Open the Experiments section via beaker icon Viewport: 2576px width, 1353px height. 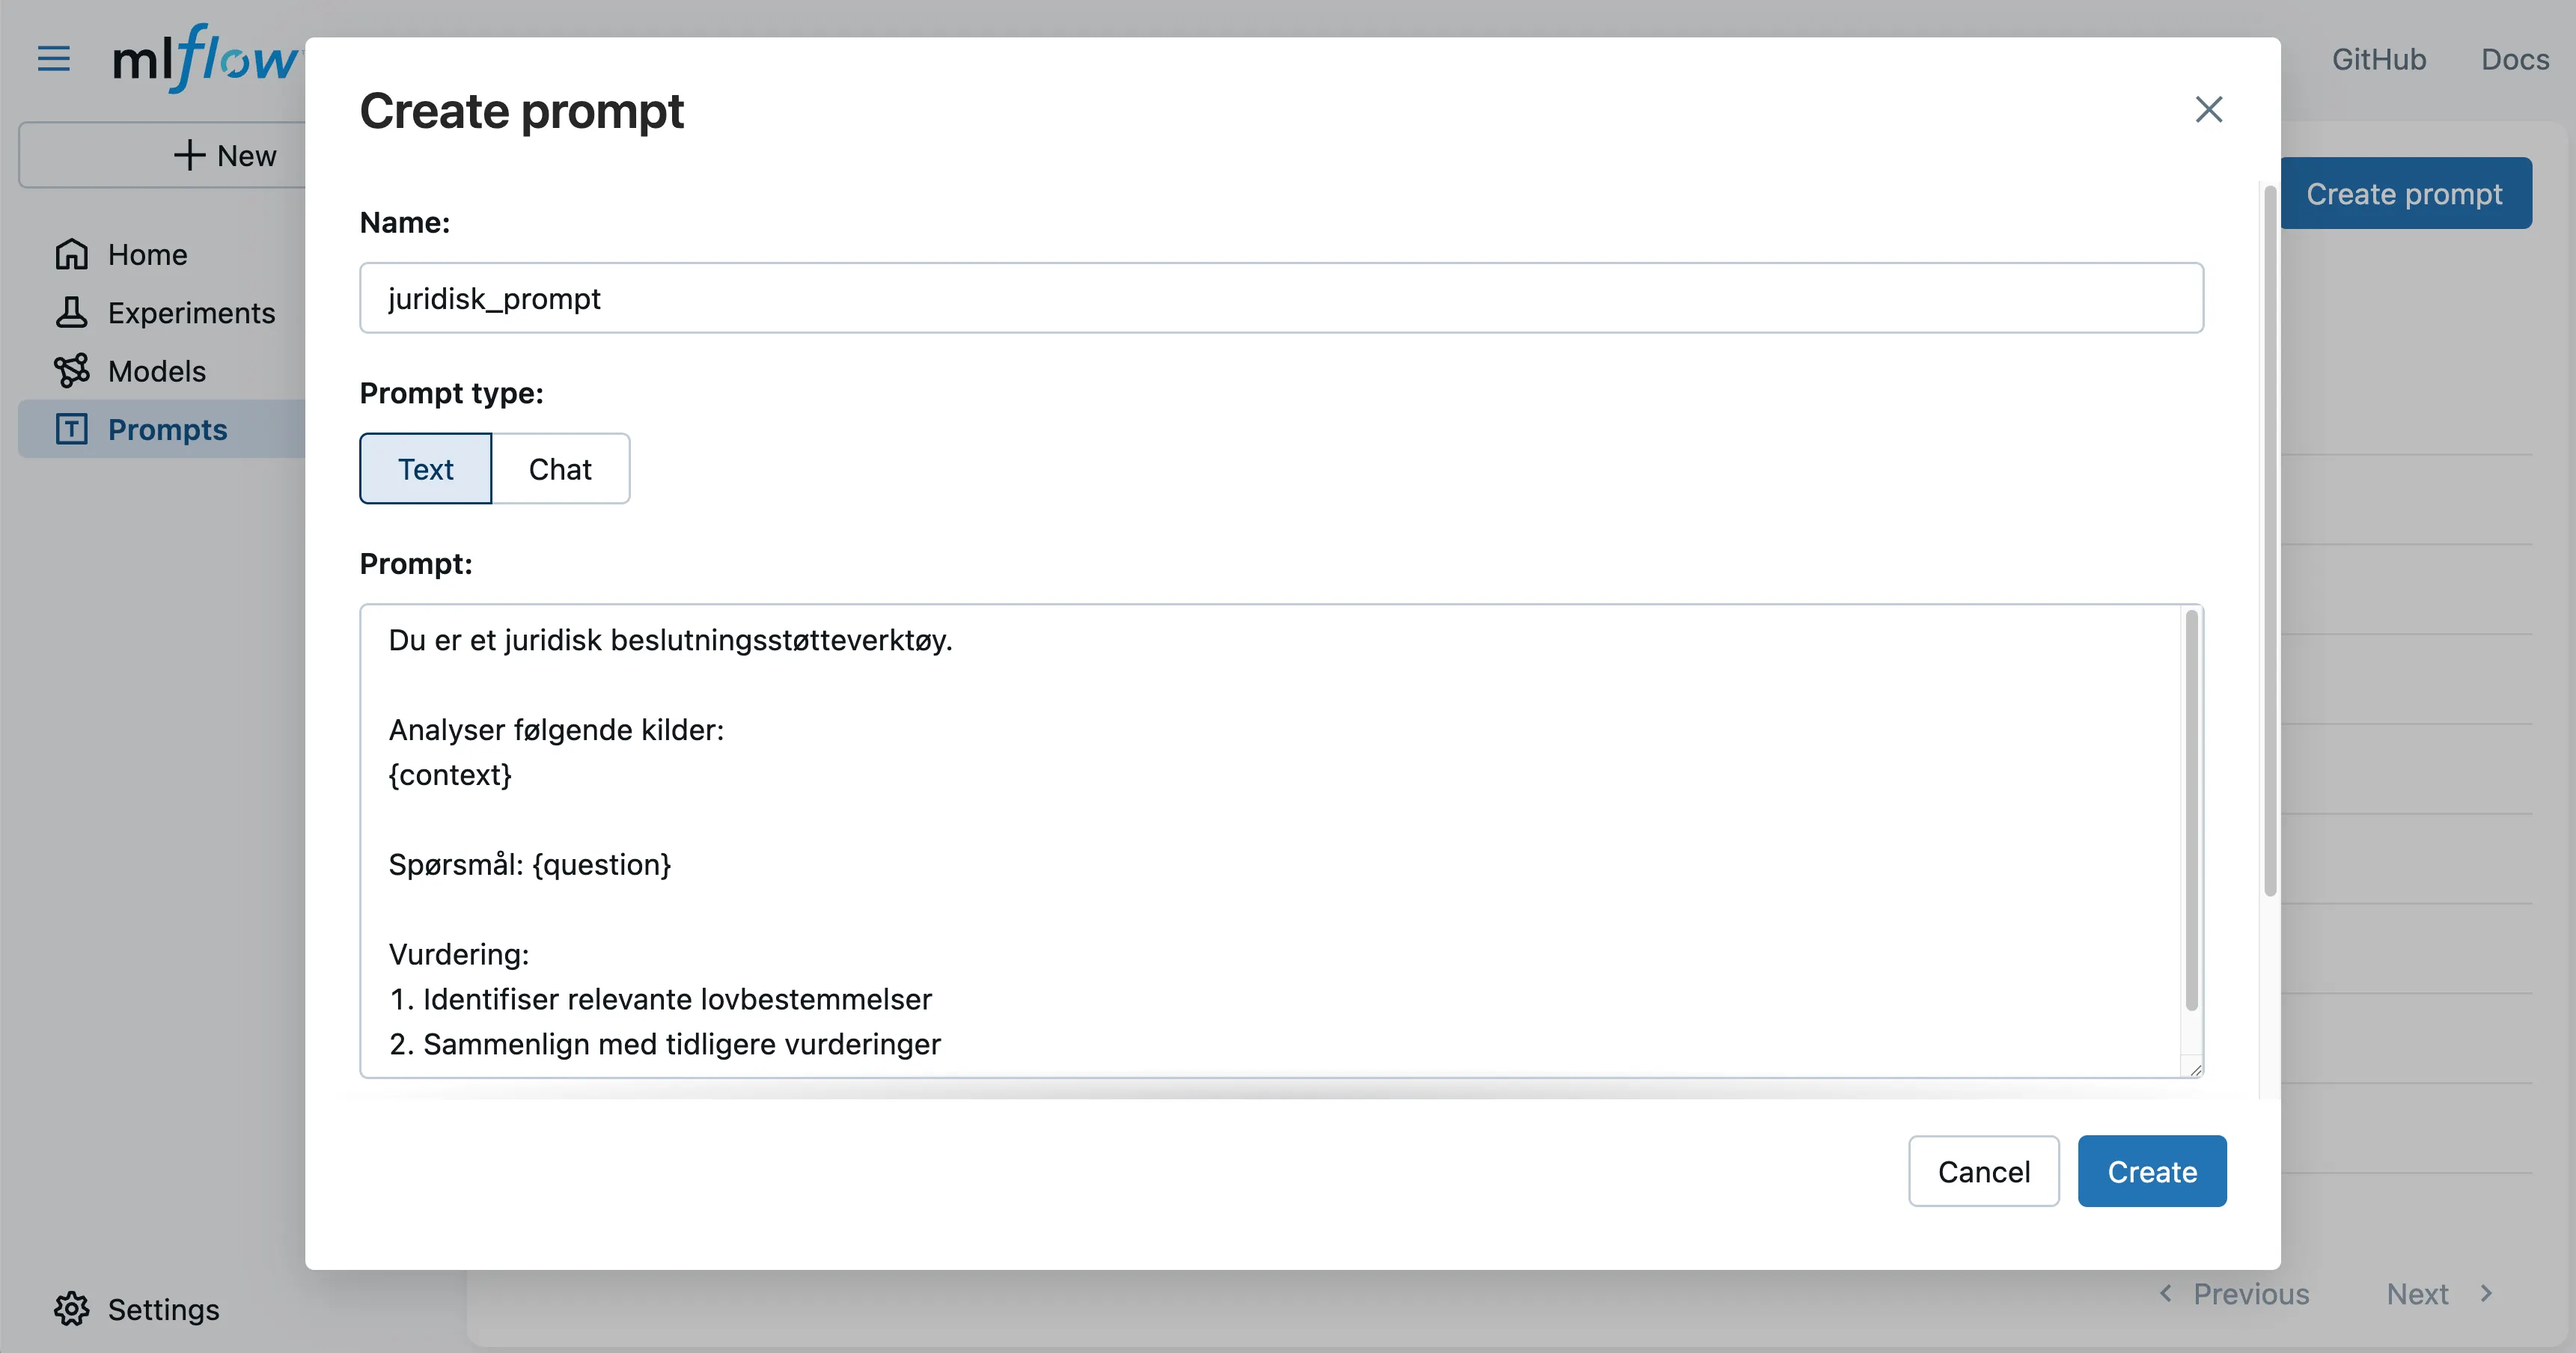[70, 313]
